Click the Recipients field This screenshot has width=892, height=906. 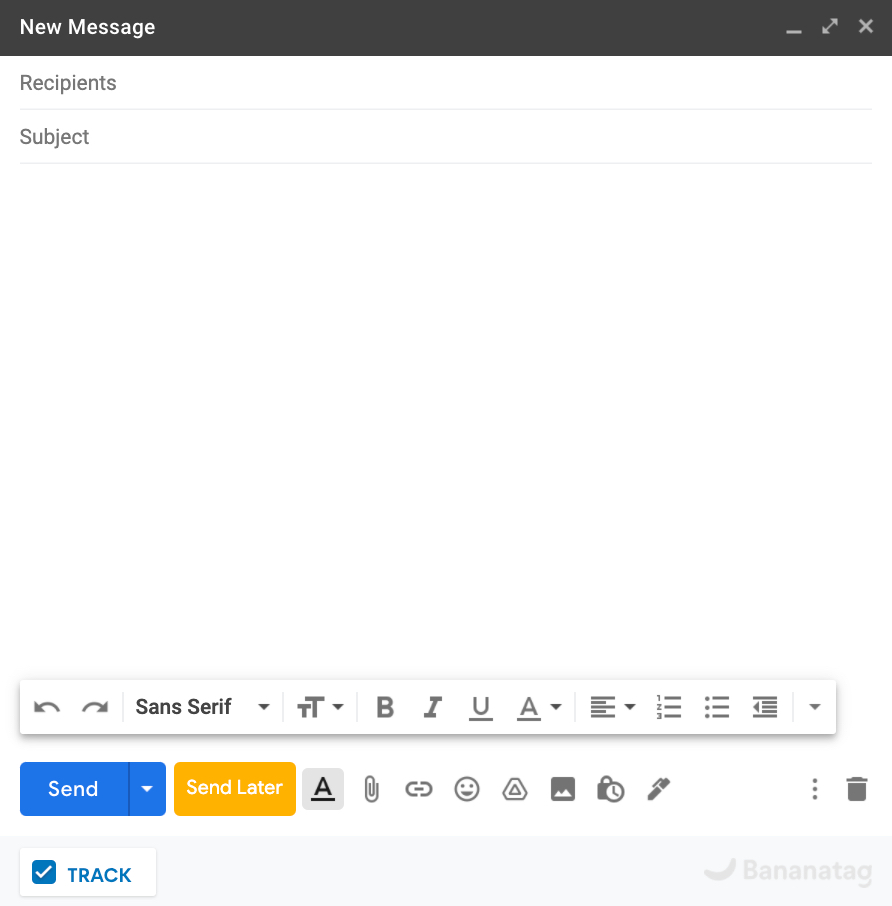pyautogui.click(x=445, y=83)
